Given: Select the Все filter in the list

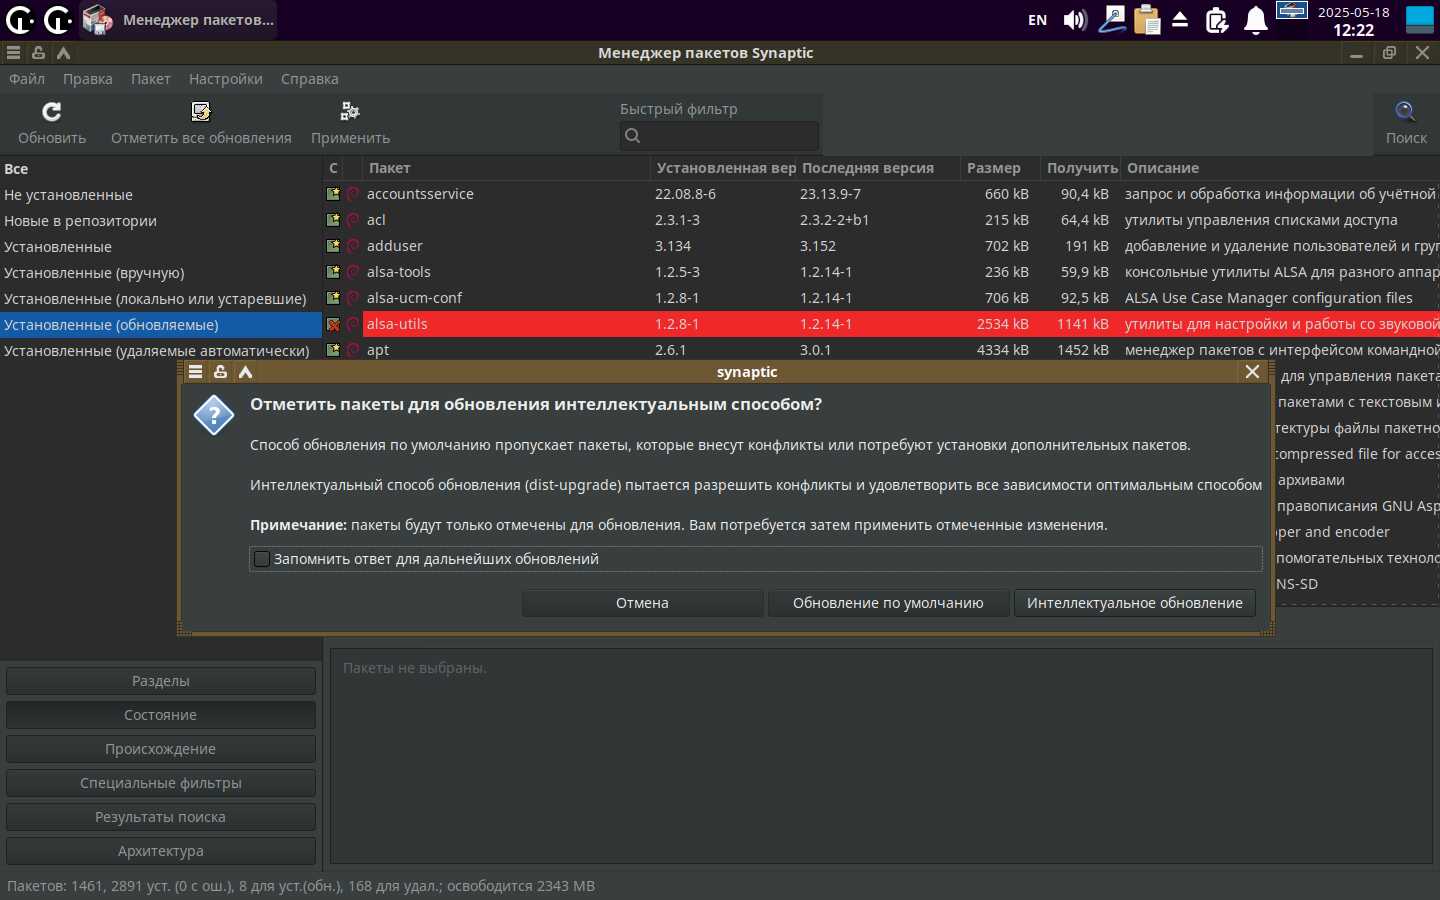Looking at the screenshot, I should tap(160, 169).
